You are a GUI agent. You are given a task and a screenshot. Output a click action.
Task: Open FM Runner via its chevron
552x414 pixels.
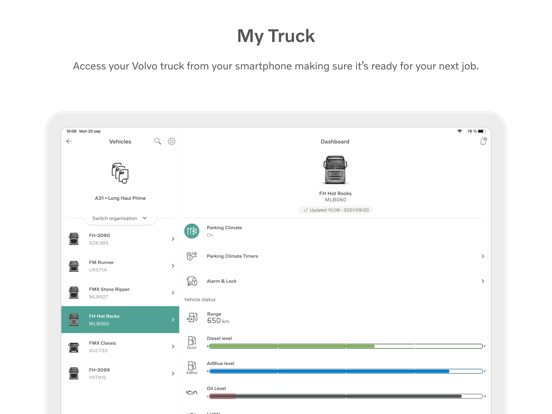173,266
